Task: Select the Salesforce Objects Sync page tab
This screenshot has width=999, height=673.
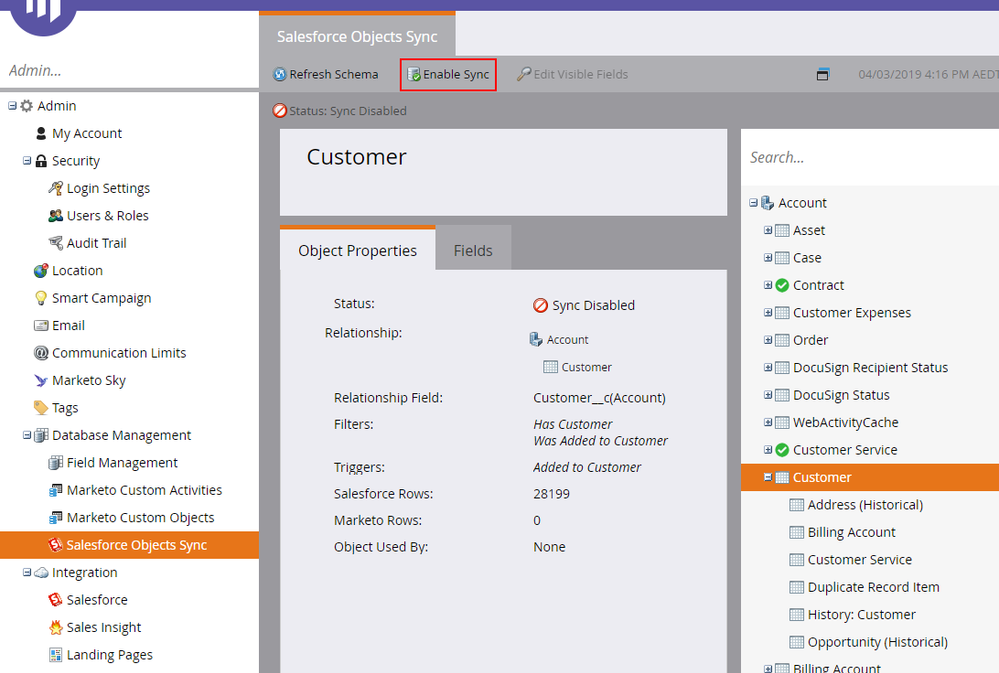Action: (x=357, y=35)
